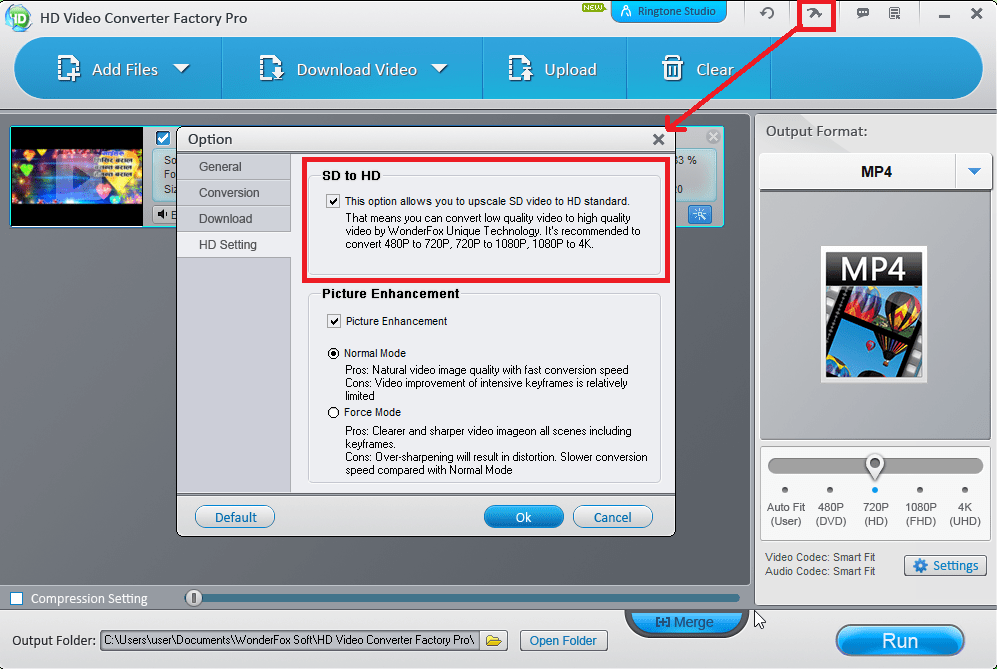Click Cancel in the Option dialog
This screenshot has height=669, width=997.
pos(612,517)
